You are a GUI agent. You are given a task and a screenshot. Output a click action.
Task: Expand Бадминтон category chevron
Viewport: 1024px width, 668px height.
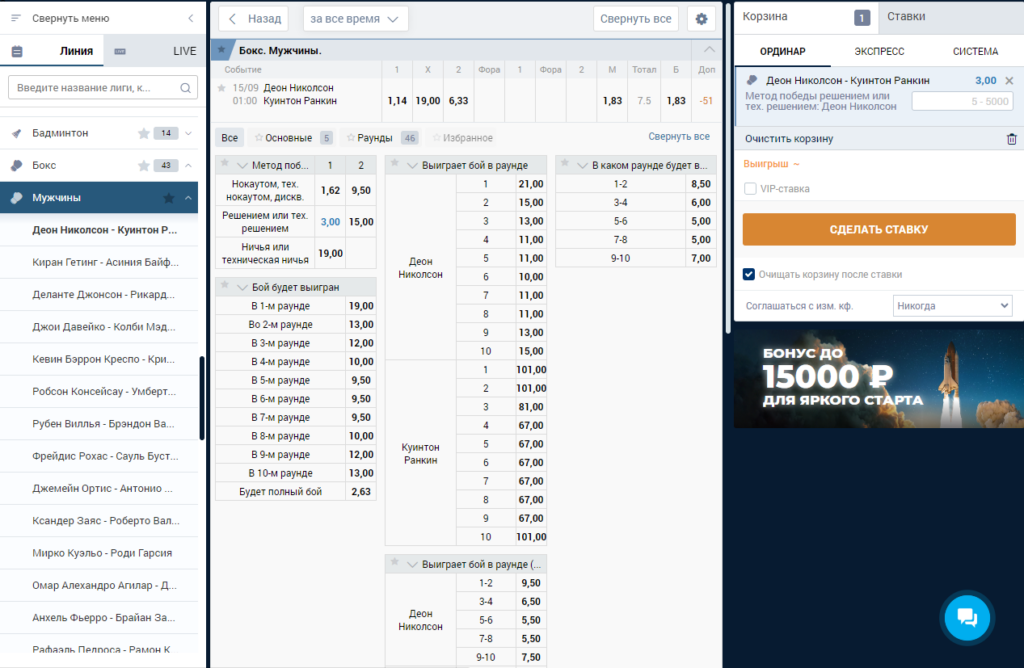[x=188, y=133]
